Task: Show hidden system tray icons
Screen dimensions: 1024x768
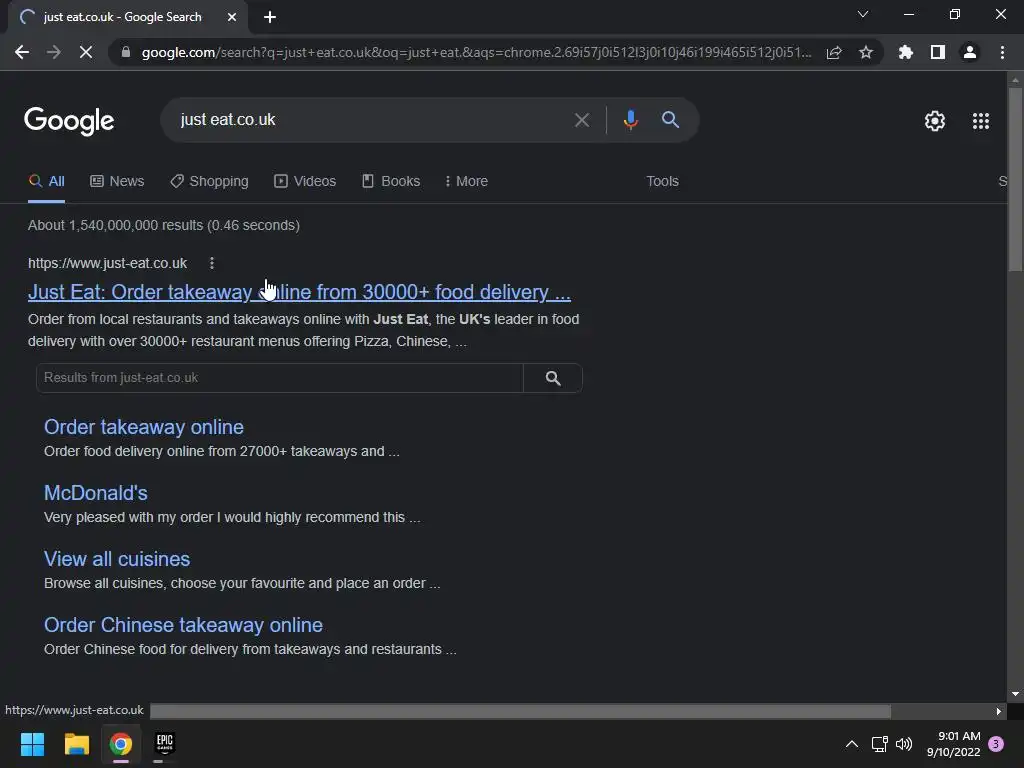Action: (x=852, y=744)
